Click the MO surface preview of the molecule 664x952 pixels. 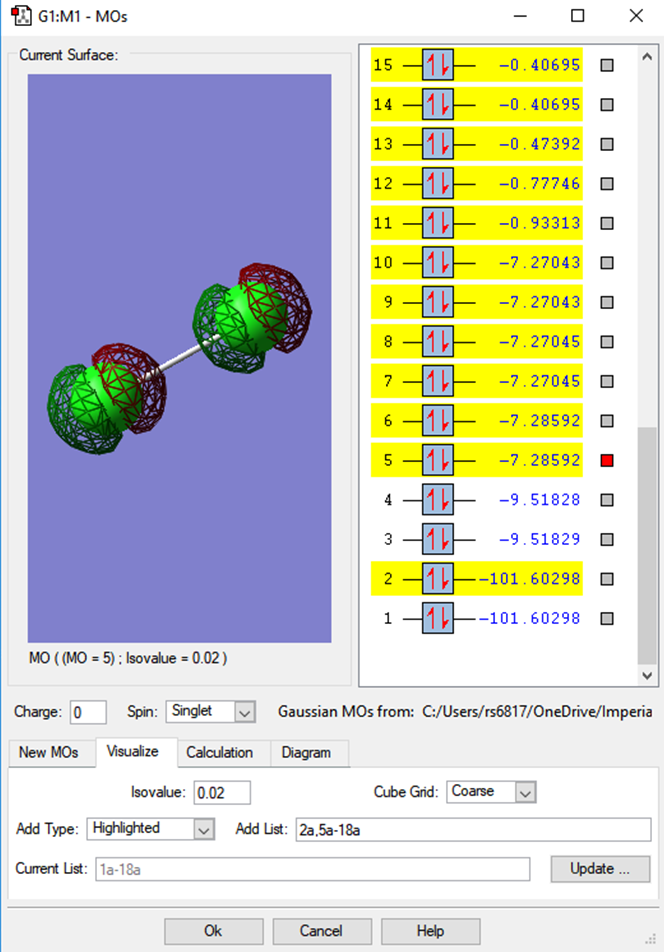pyautogui.click(x=180, y=358)
